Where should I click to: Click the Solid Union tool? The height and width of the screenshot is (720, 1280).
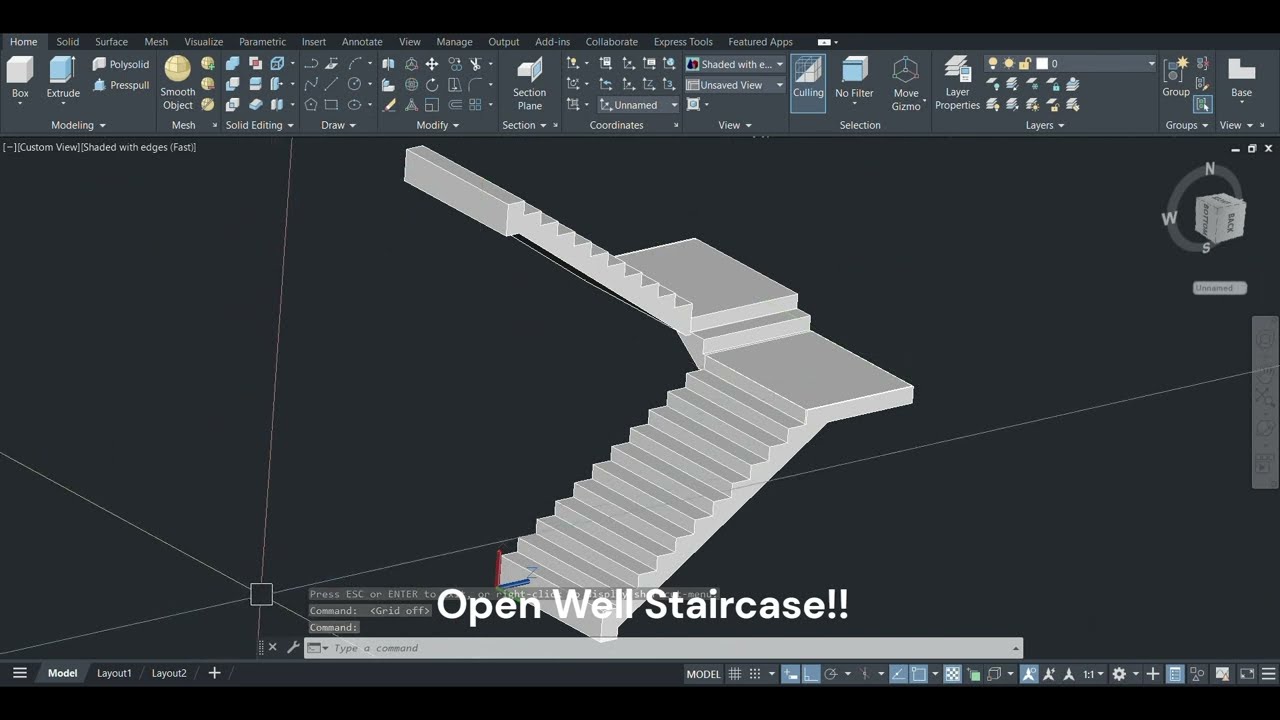pyautogui.click(x=232, y=64)
